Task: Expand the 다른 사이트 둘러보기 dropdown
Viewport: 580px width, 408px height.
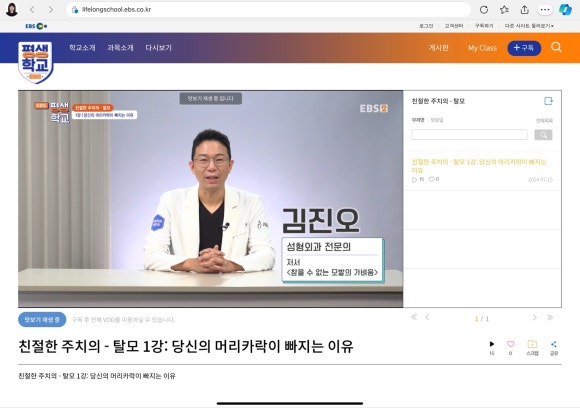Action: point(529,26)
